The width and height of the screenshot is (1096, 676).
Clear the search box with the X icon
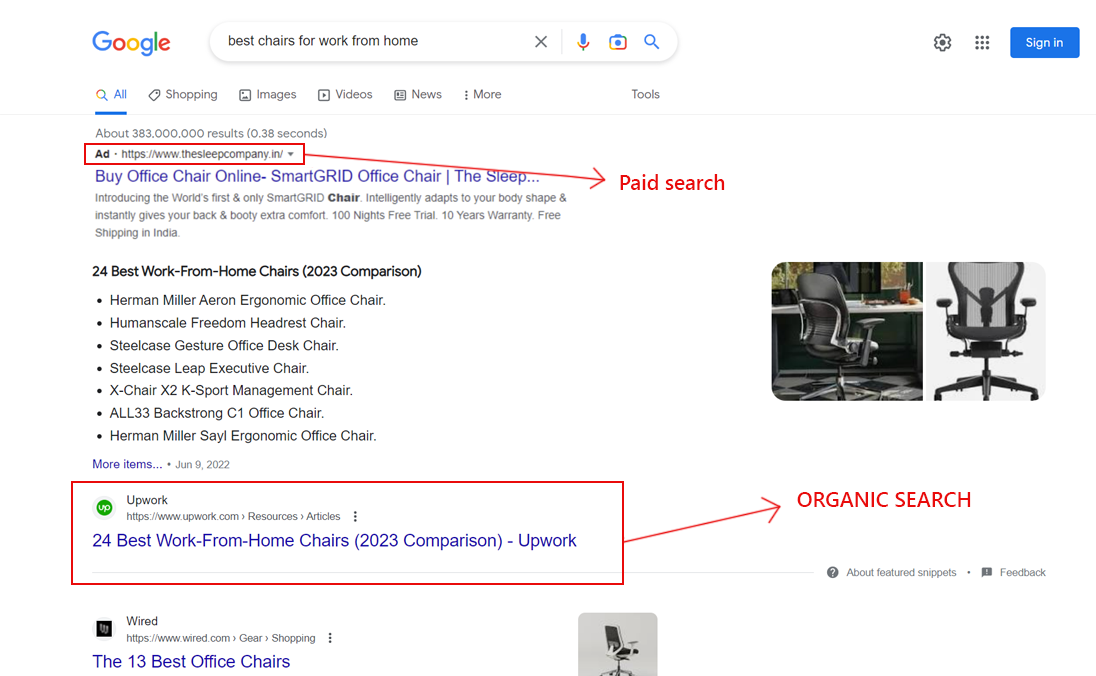point(541,42)
